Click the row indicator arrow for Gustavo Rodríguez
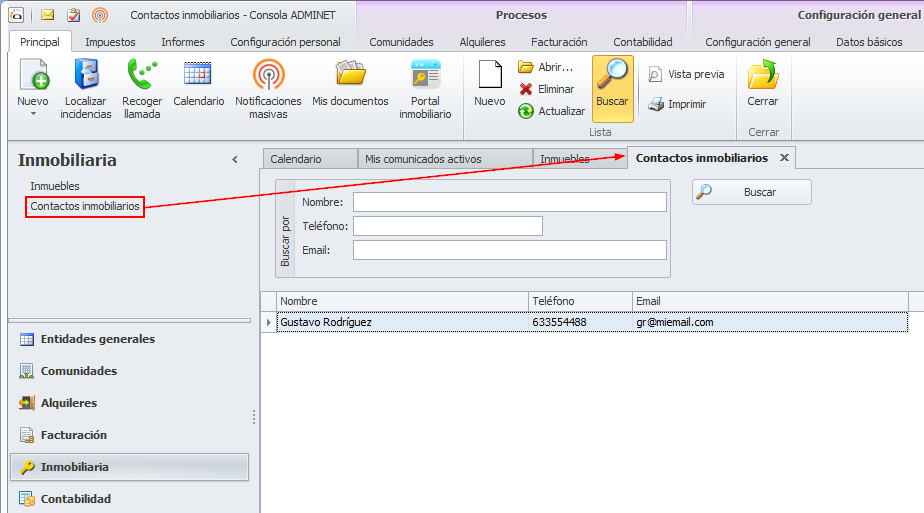The width and height of the screenshot is (924, 513). coord(269,322)
